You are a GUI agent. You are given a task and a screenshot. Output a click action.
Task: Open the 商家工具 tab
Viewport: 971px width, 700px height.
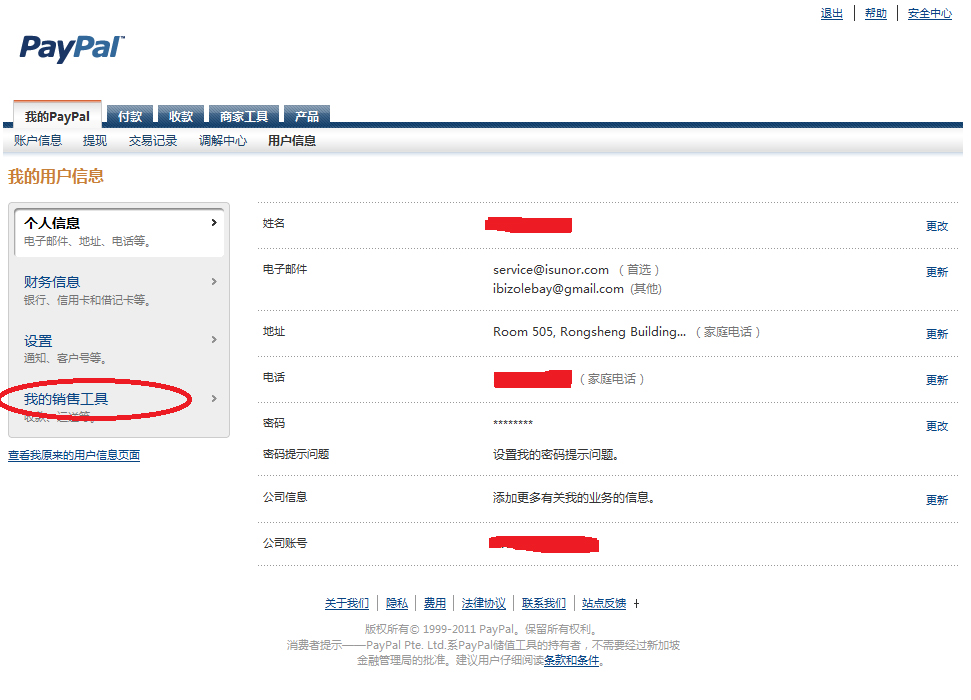pos(245,117)
